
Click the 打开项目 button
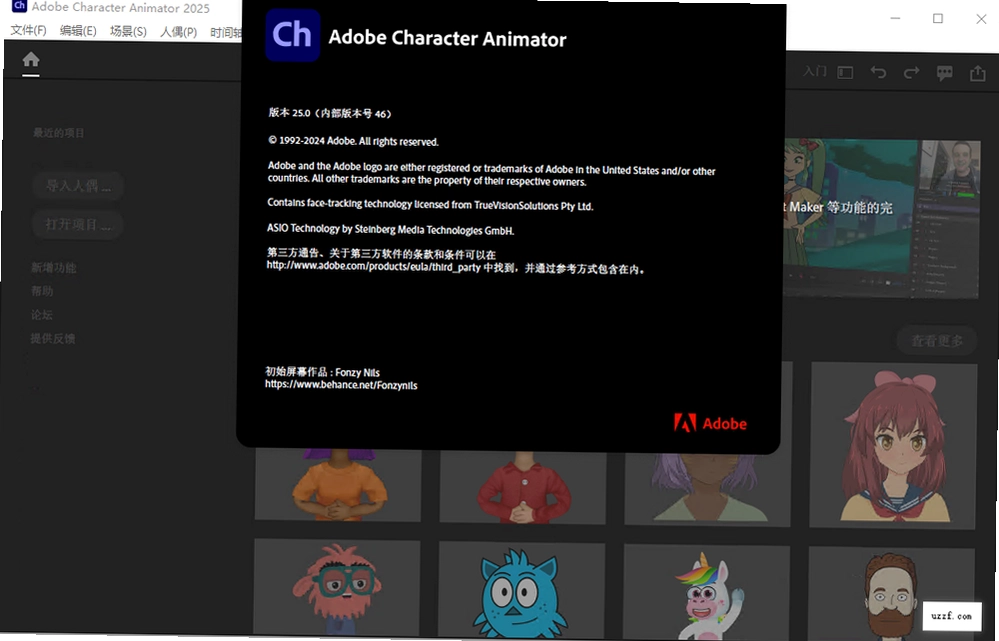coord(77,225)
